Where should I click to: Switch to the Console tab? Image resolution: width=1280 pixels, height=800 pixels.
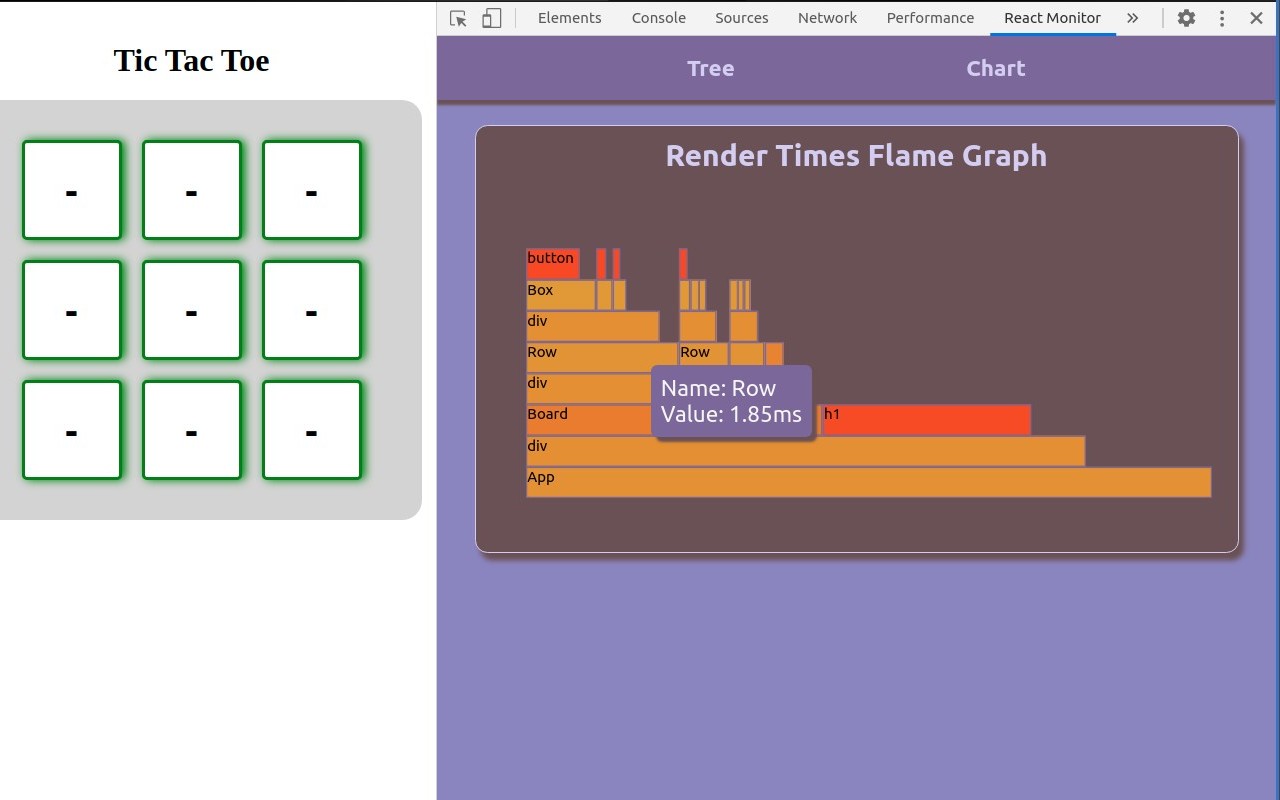pyautogui.click(x=659, y=18)
